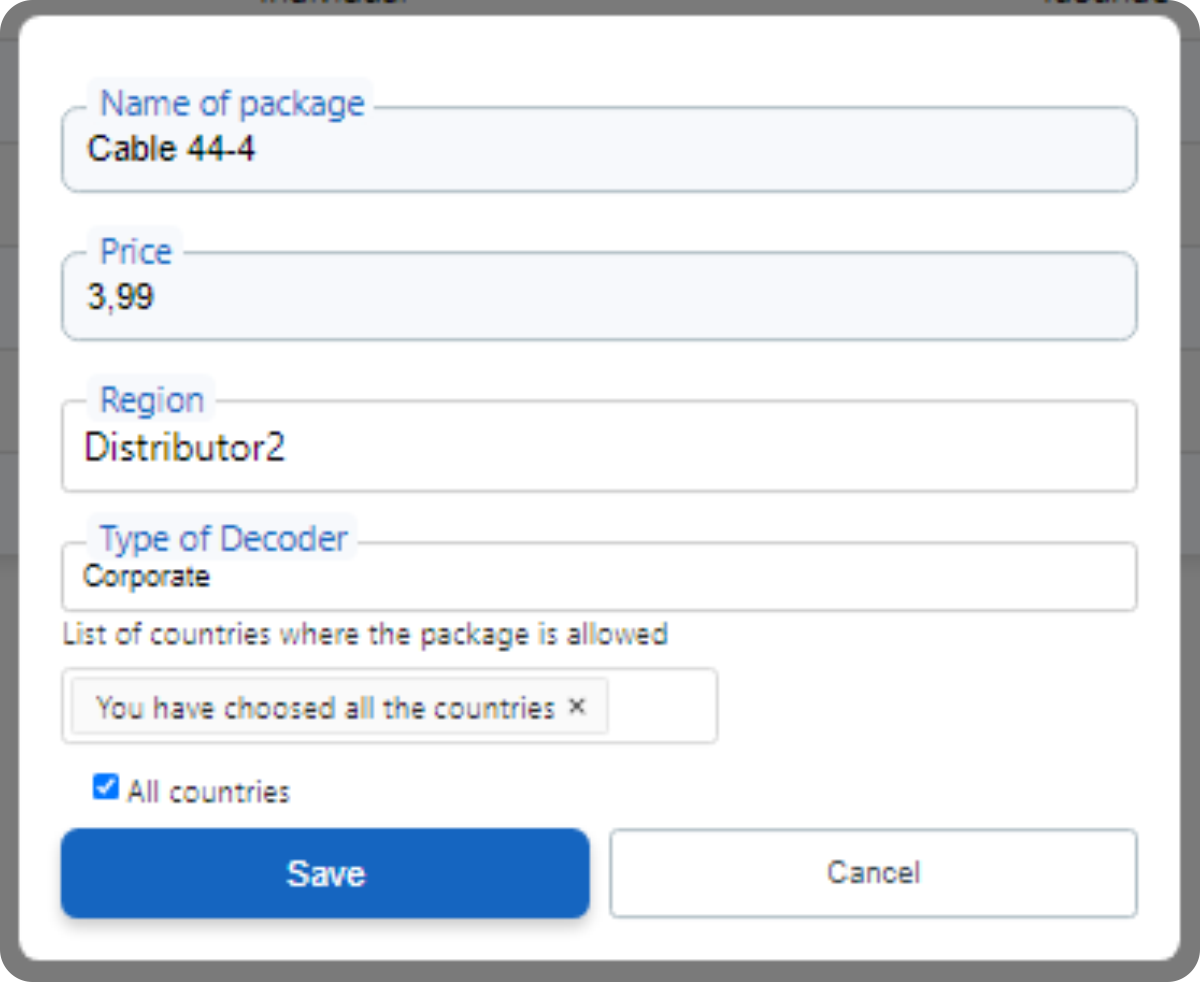Viewport: 1200px width, 982px height.
Task: Click the Corporate decoder value
Action: (147, 577)
